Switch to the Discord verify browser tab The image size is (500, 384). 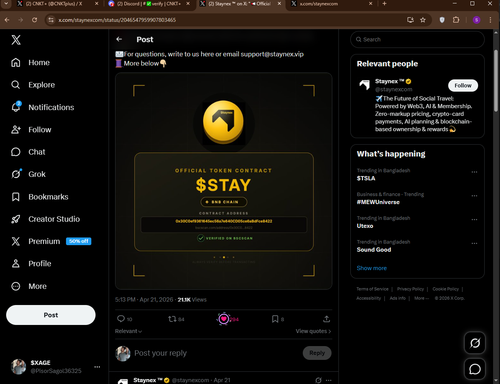[x=149, y=4]
